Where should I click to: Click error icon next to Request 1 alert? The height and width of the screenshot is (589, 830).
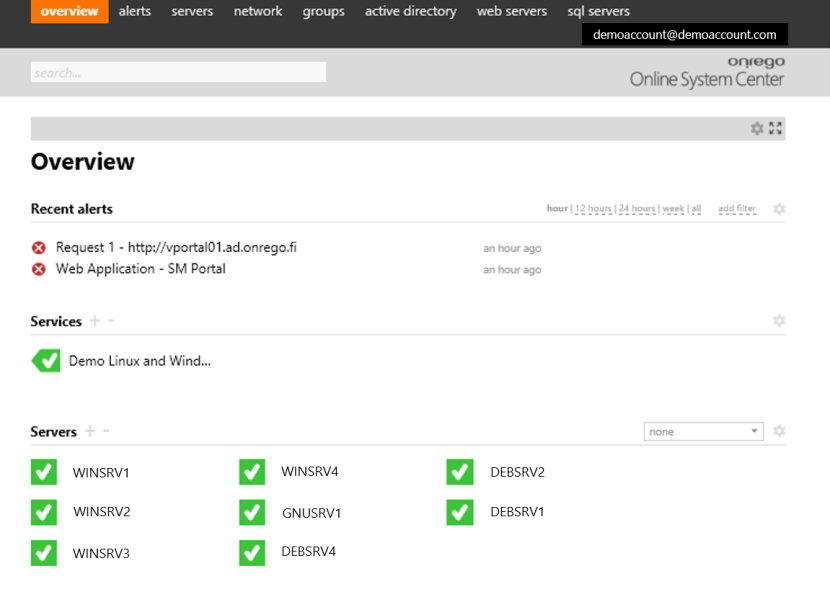(x=38, y=246)
